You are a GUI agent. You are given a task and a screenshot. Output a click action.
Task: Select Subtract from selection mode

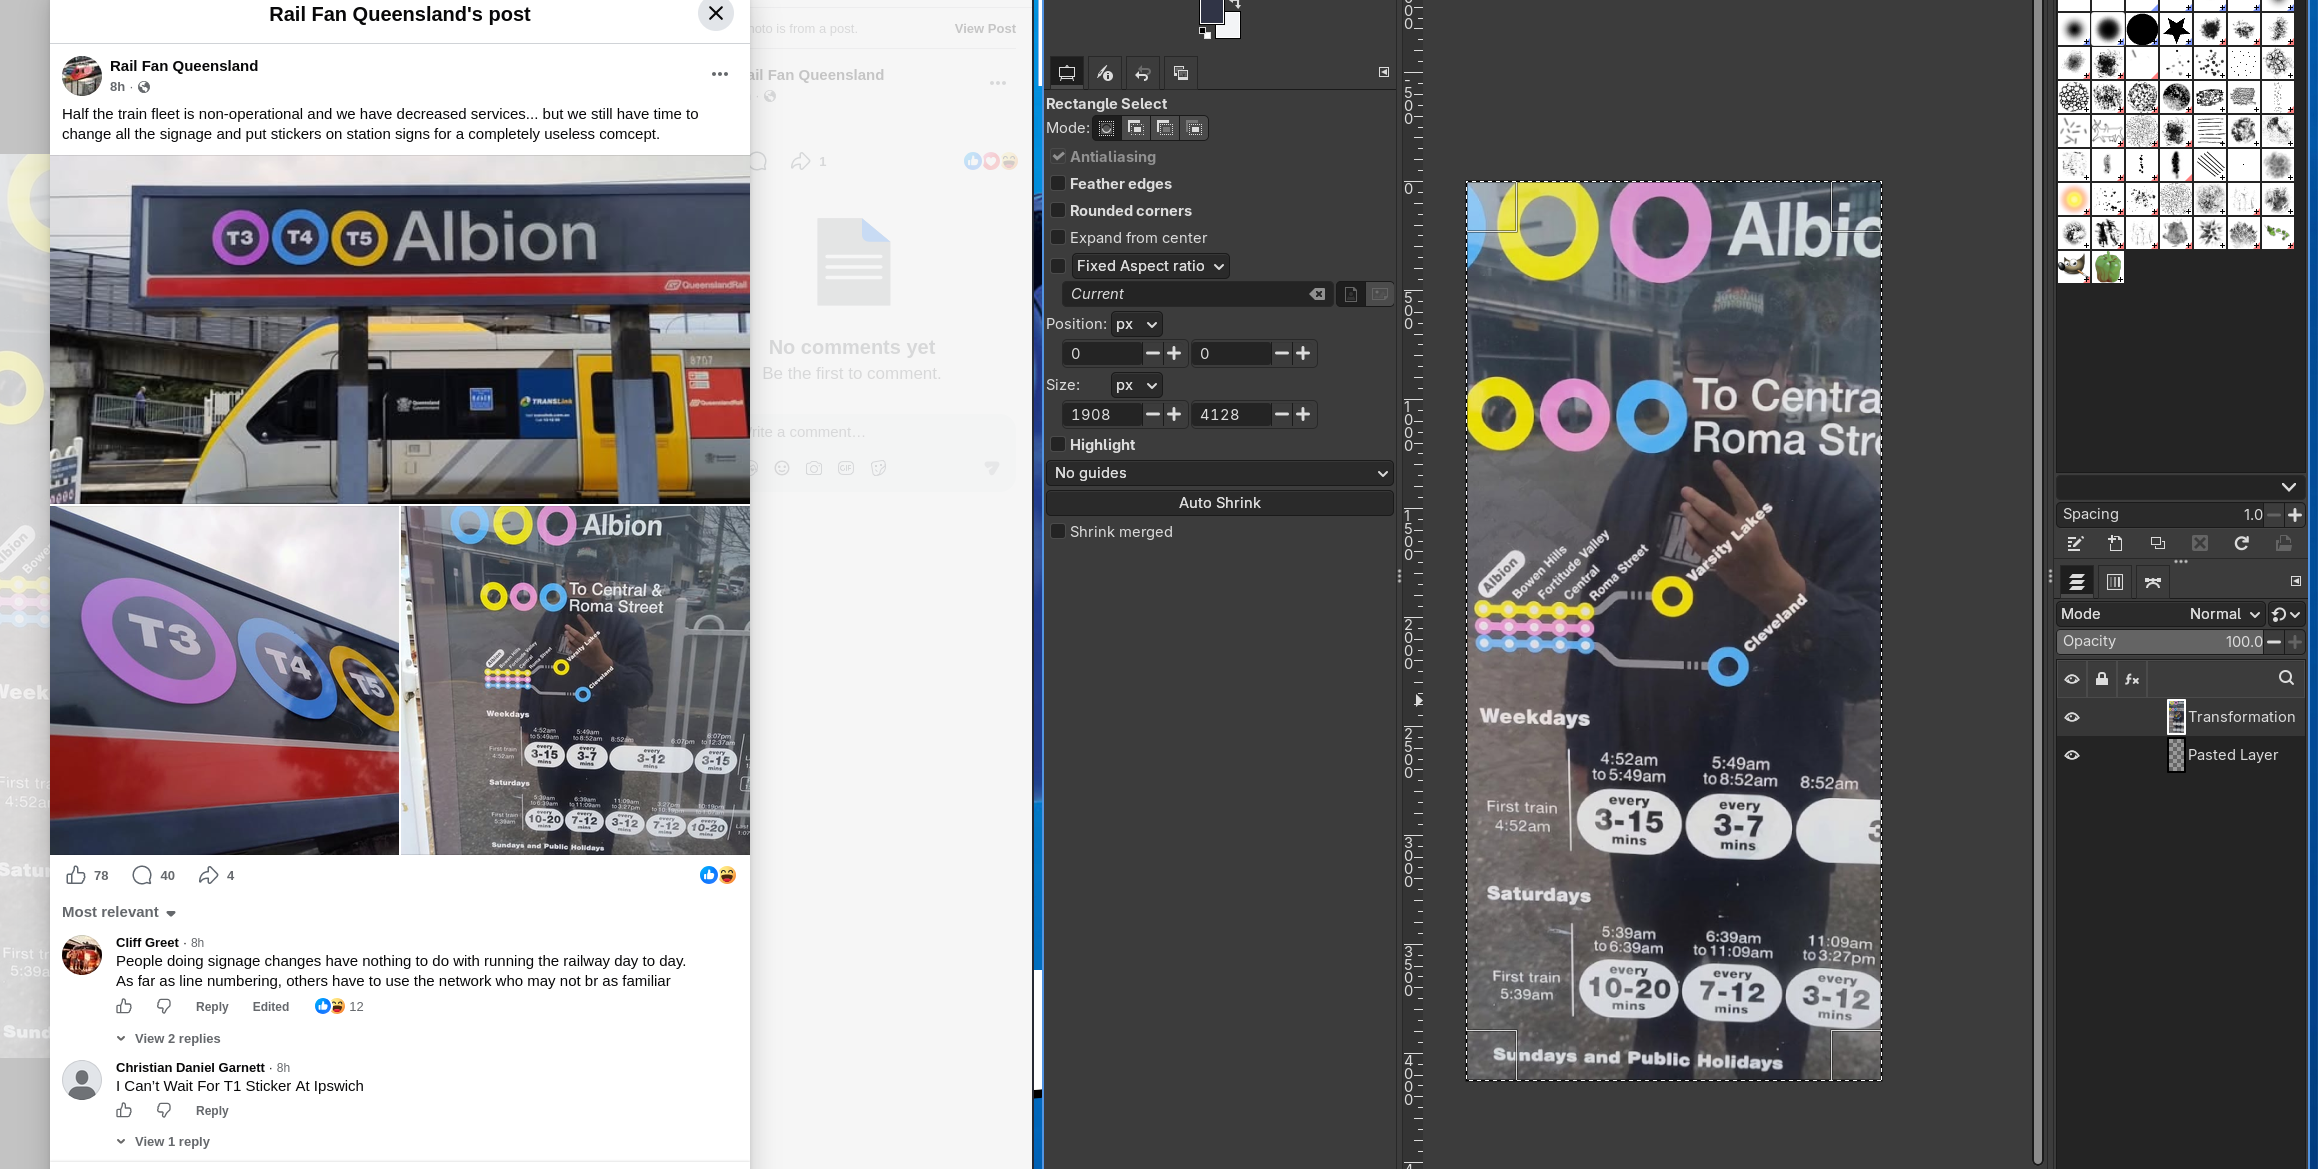[1165, 128]
